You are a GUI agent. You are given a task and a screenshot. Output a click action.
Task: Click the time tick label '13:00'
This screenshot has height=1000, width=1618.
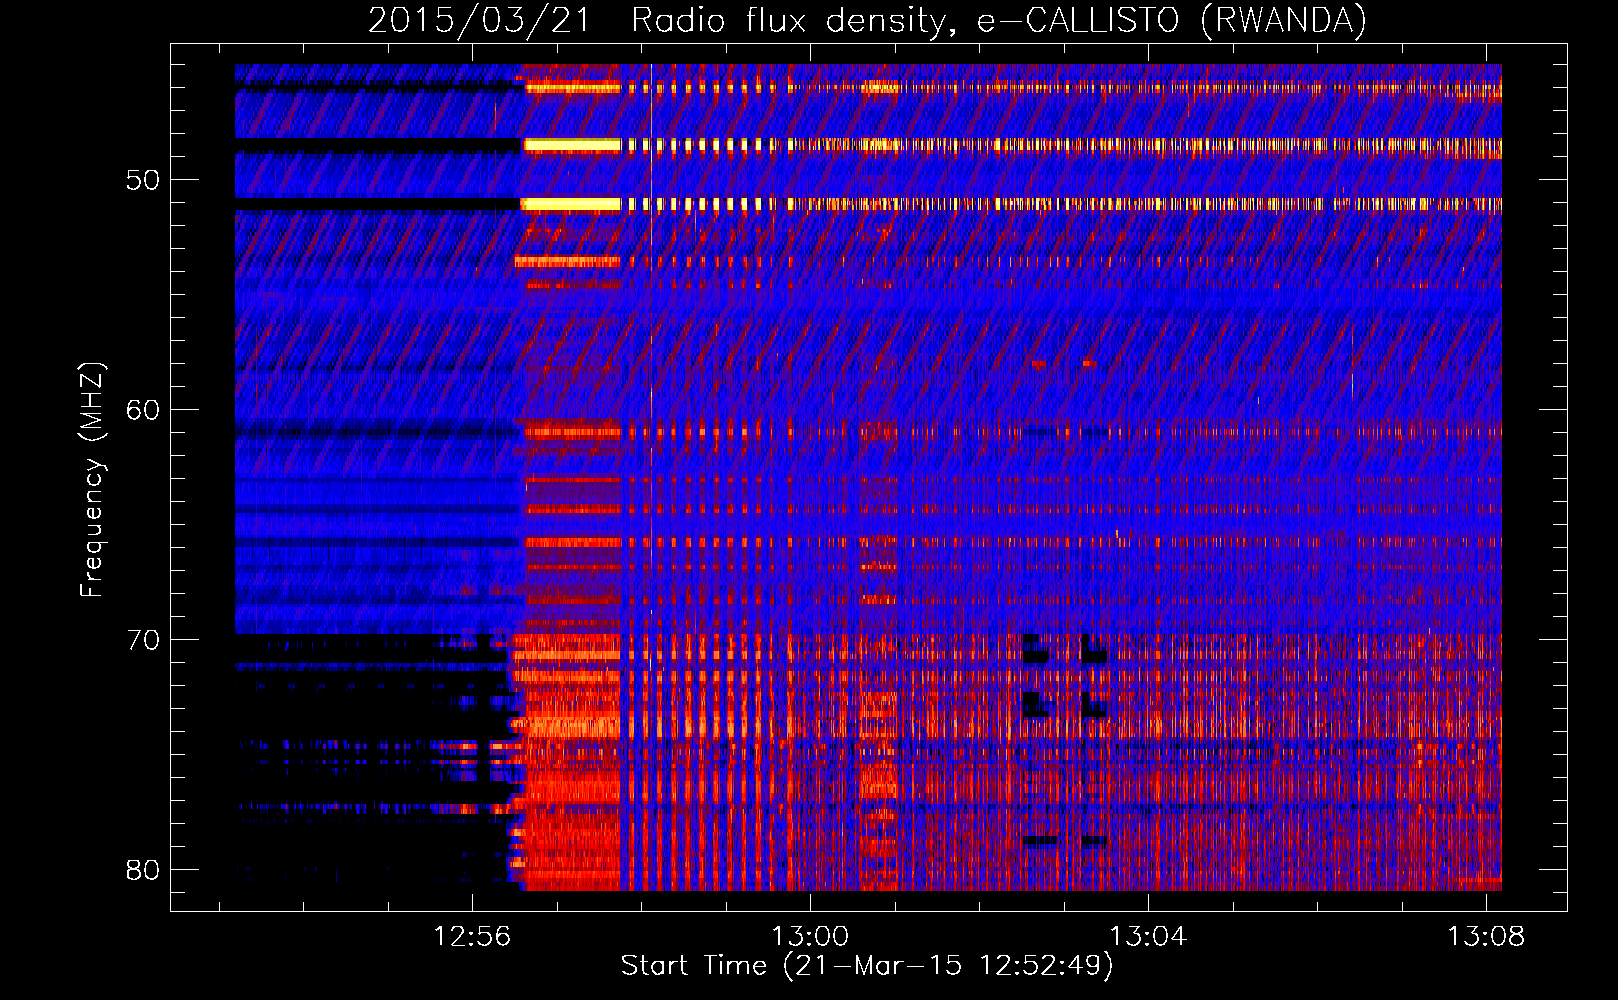810,936
